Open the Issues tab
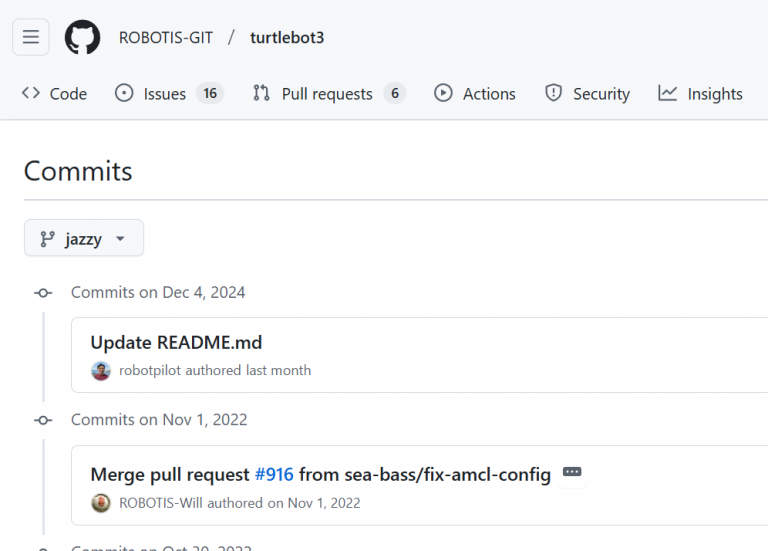This screenshot has height=551, width=768. tap(164, 93)
